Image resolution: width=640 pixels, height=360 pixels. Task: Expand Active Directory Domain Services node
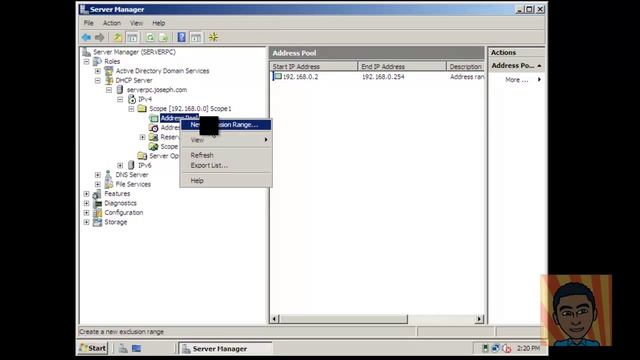pyautogui.click(x=98, y=71)
